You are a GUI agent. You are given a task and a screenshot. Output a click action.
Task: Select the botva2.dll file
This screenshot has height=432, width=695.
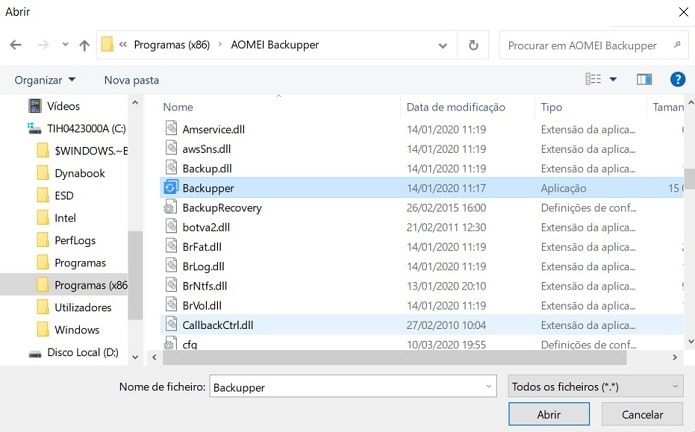[x=206, y=227]
